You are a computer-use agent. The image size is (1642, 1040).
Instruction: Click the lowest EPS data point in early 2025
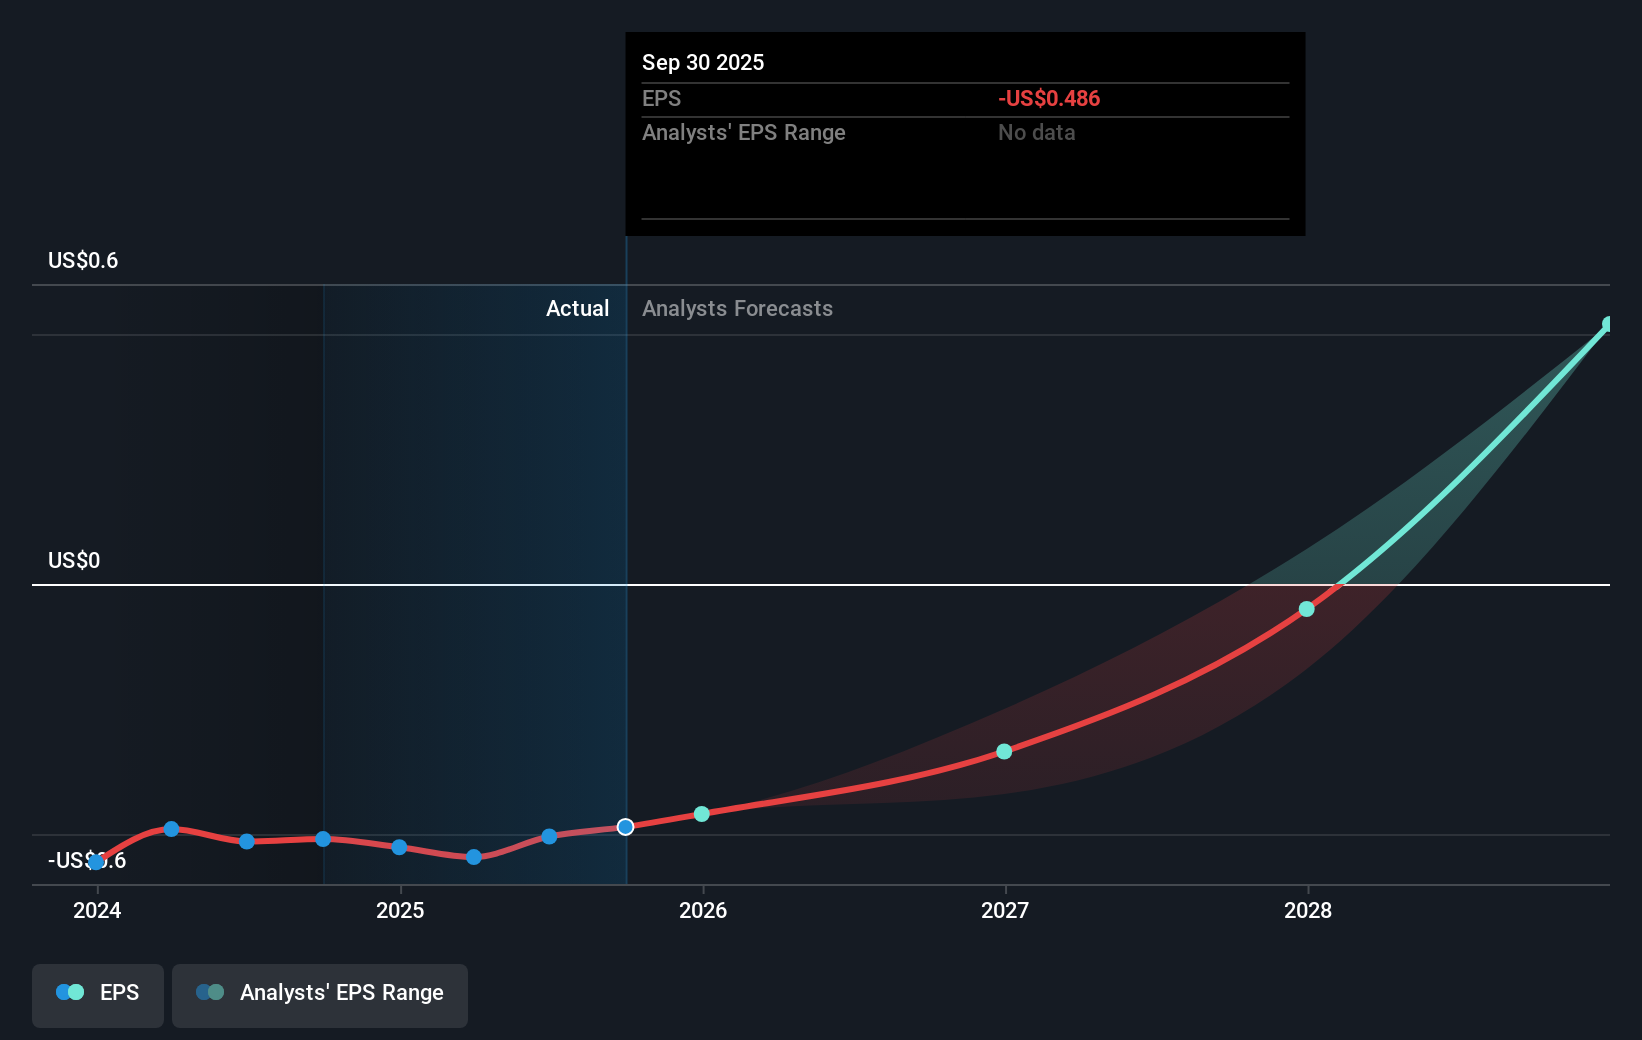click(474, 857)
